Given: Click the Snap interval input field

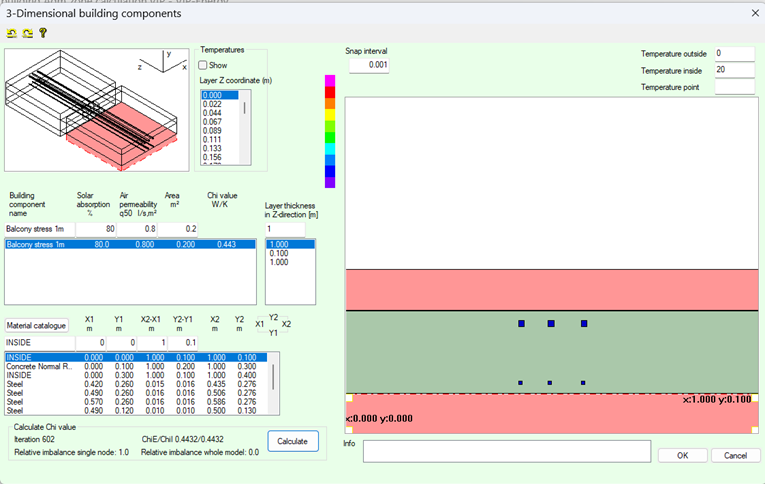Looking at the screenshot, I should click(x=369, y=65).
